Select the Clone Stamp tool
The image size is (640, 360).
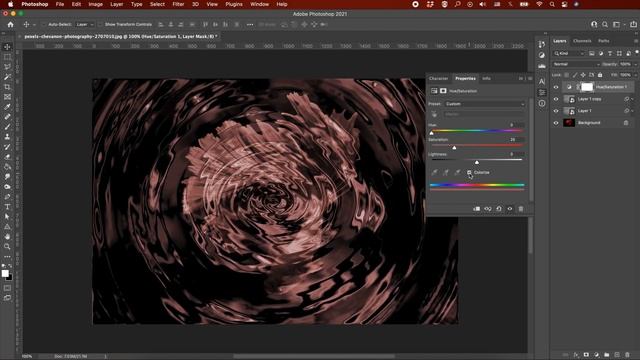(7, 137)
